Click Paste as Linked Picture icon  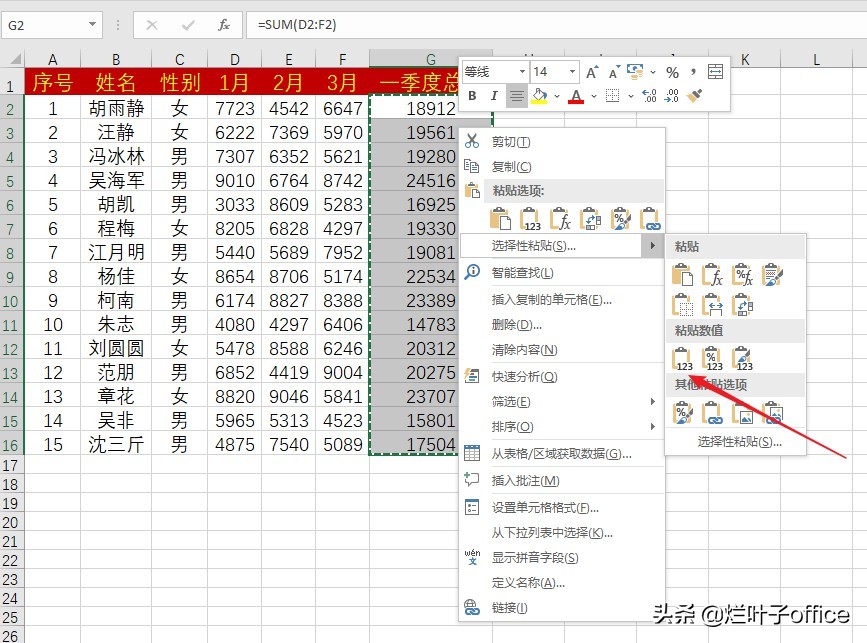coord(772,412)
